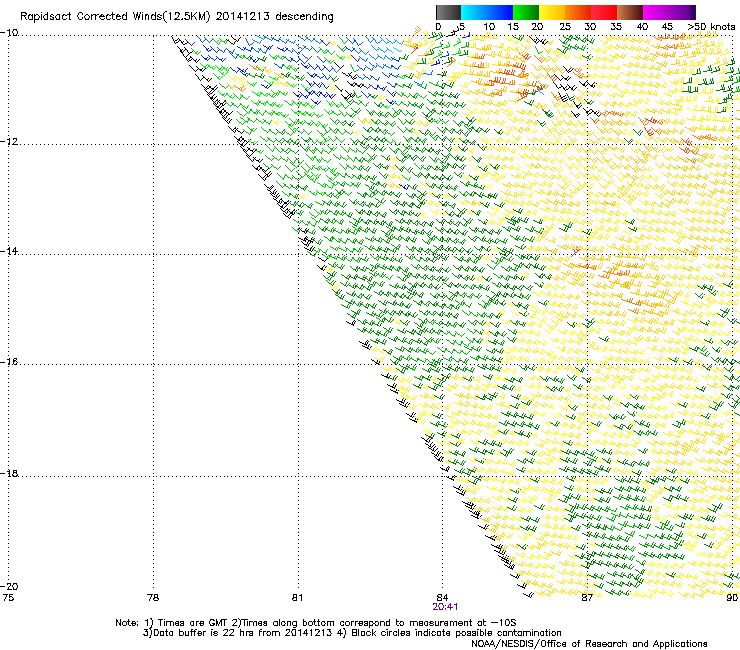Click the NOAA/NESDIS Office of Research credit
Image resolution: width=740 pixels, height=650 pixels.
pos(589,644)
